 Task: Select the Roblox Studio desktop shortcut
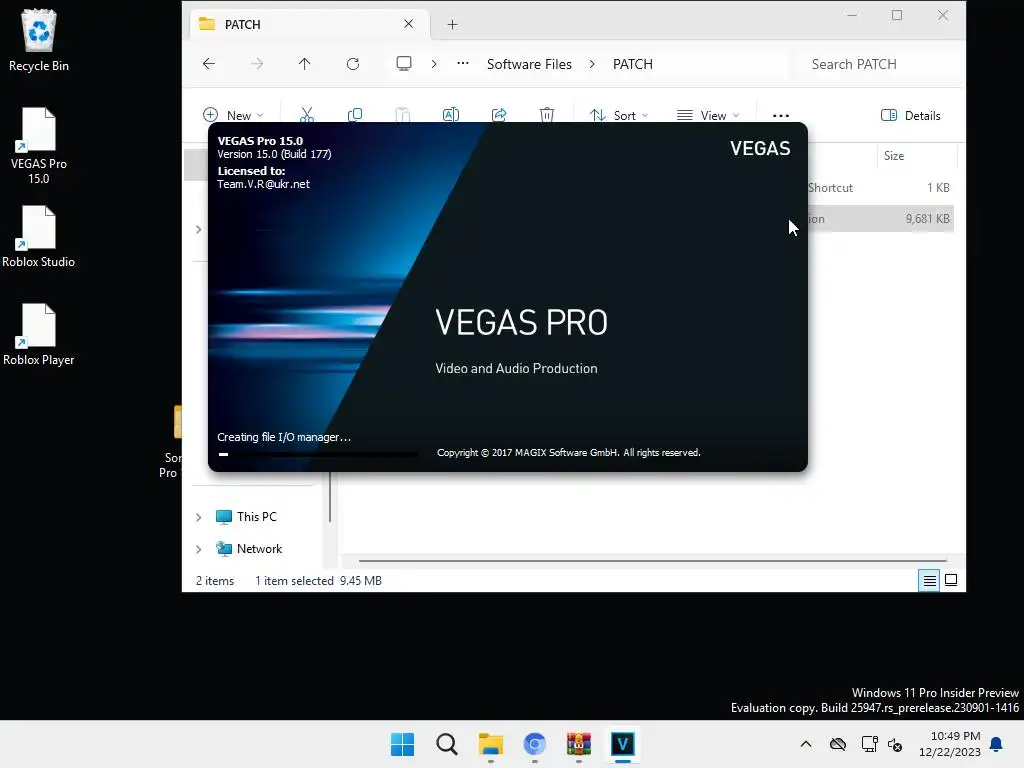[39, 236]
